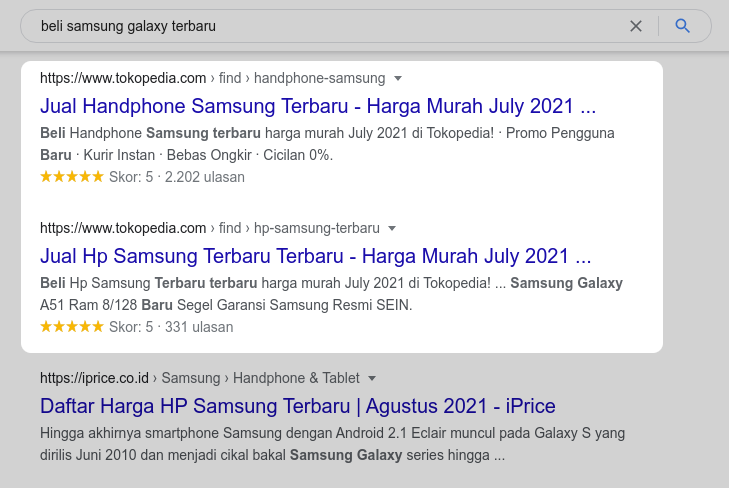Click the Samsung Galaxy A51 snippet text
This screenshot has width=729, height=488.
(x=331, y=294)
